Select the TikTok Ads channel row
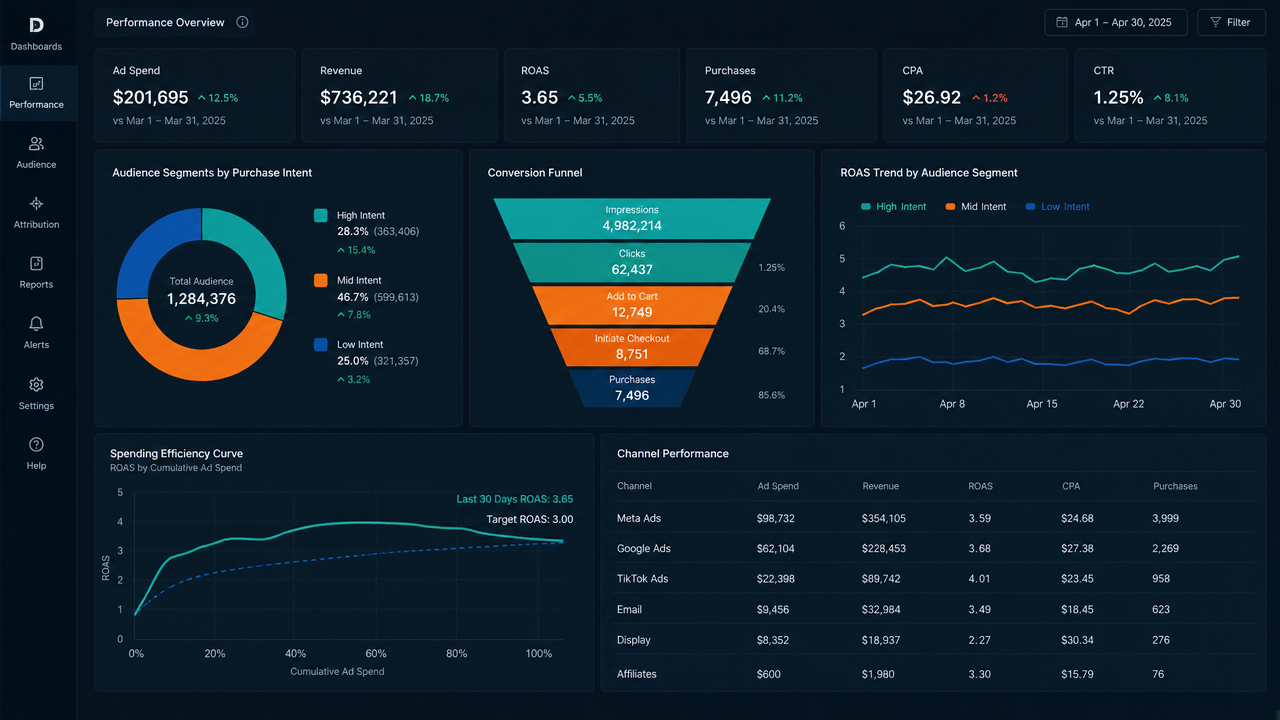1280x720 pixels. pyautogui.click(x=933, y=579)
